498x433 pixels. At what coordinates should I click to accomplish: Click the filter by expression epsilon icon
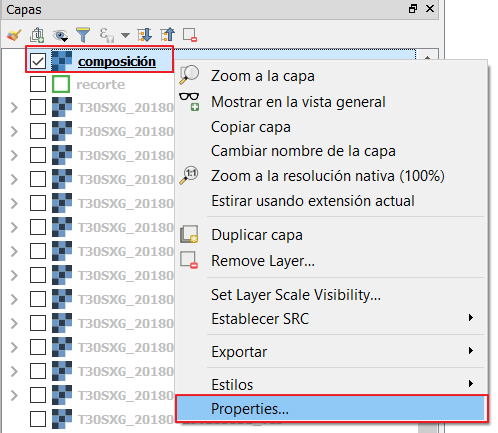(107, 35)
